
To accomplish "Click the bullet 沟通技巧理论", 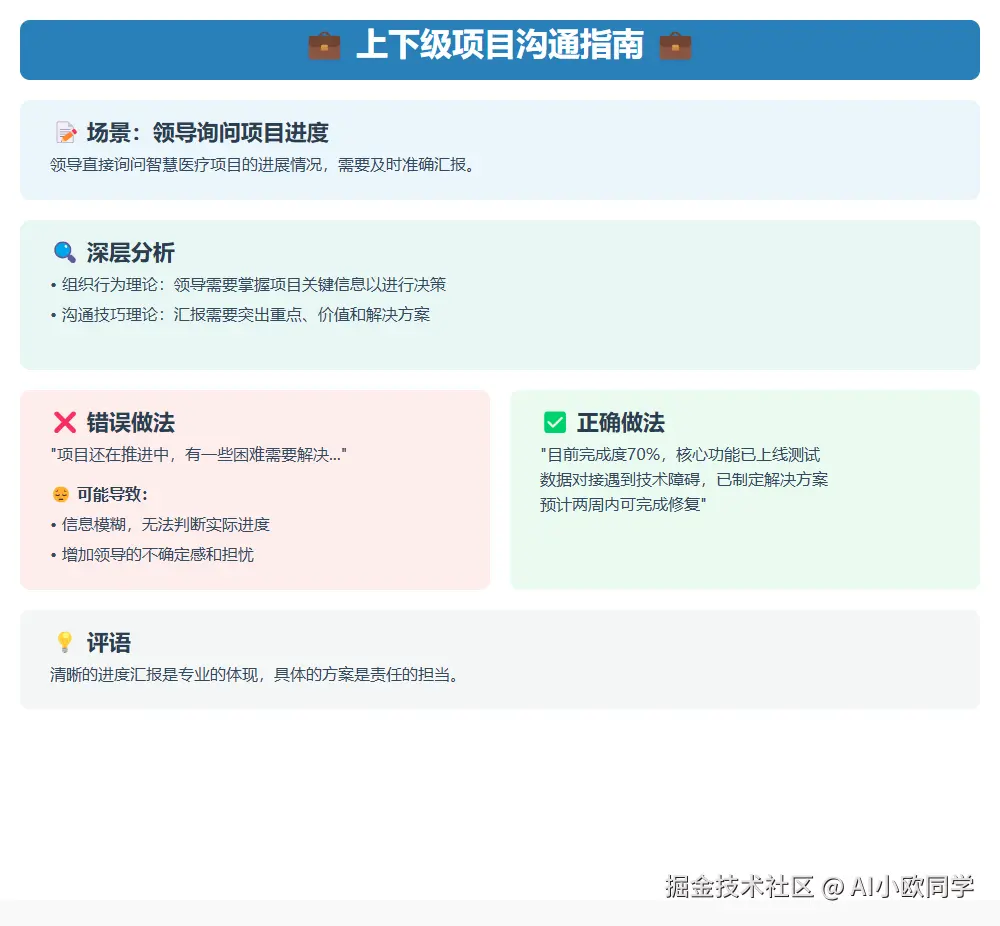I will pyautogui.click(x=240, y=314).
